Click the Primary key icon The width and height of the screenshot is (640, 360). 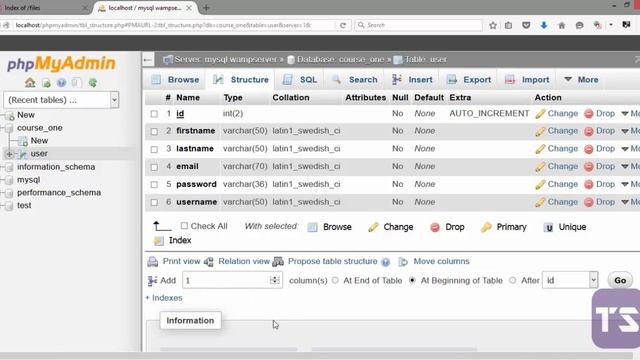[486, 227]
